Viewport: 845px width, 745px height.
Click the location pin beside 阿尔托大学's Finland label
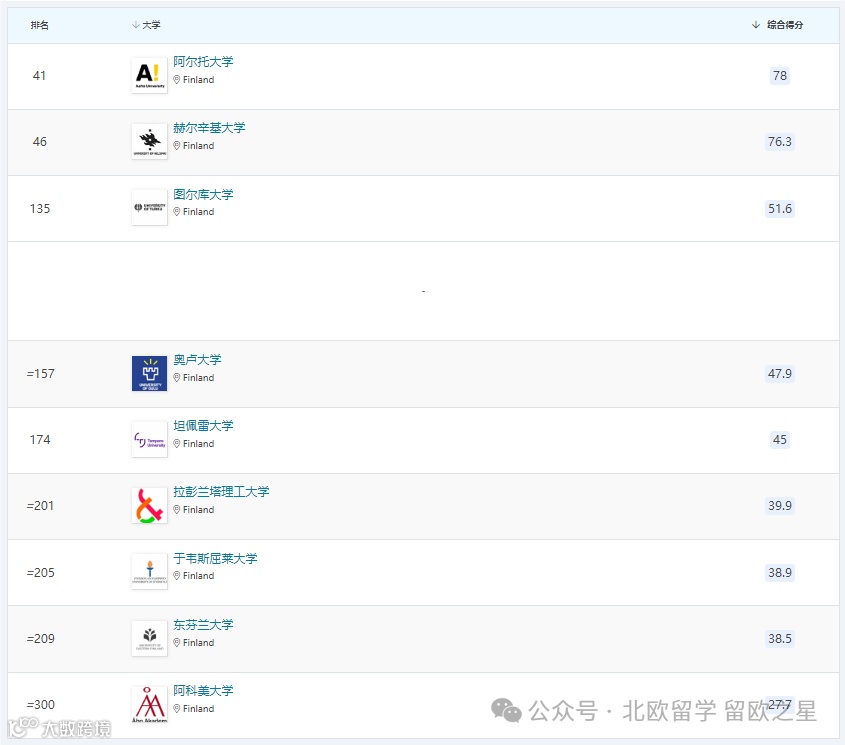coord(177,80)
